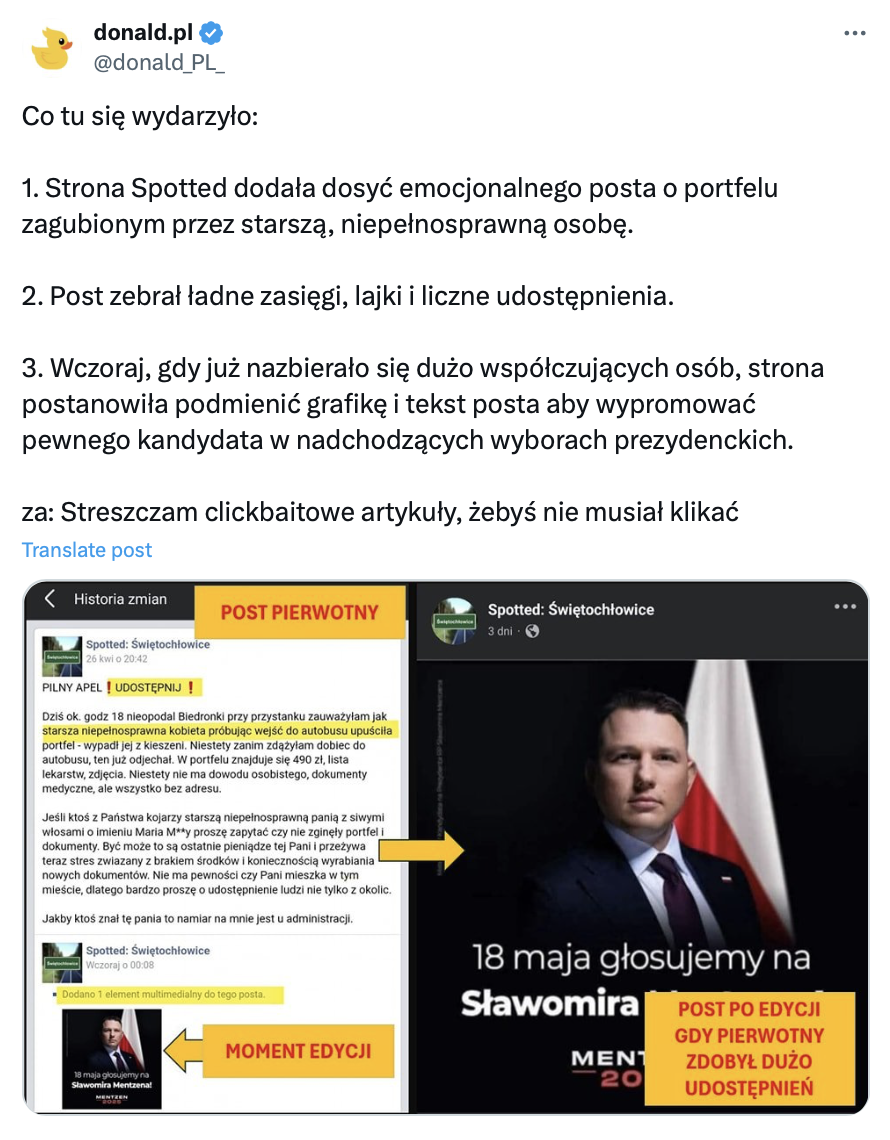Screen dimensions: 890x1140
Task: Open the donald.pl duck avatar
Action: click(52, 48)
